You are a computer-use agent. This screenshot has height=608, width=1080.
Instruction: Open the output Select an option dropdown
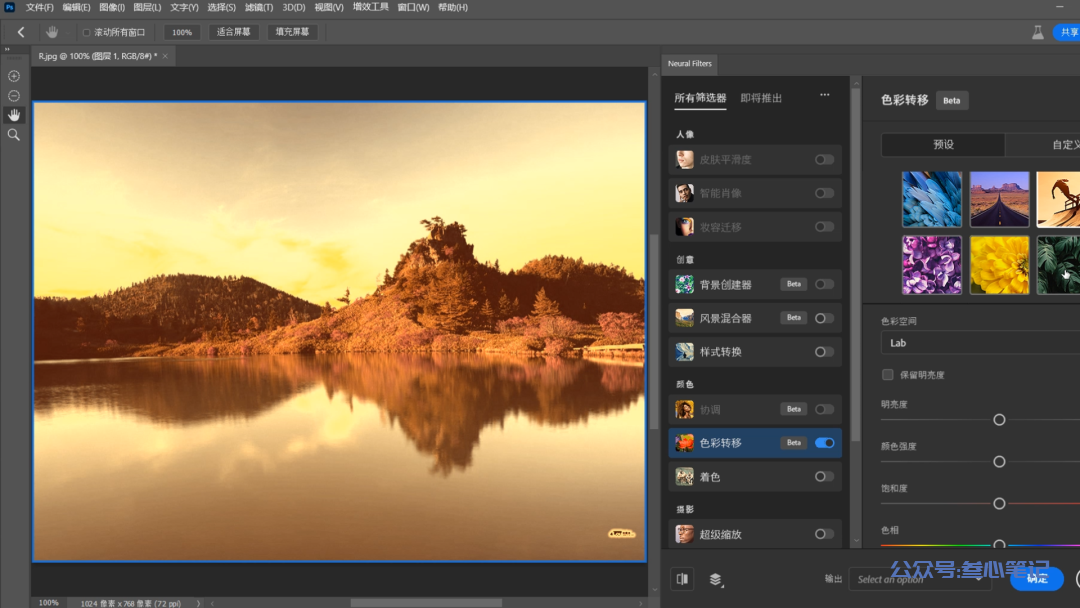[920, 579]
